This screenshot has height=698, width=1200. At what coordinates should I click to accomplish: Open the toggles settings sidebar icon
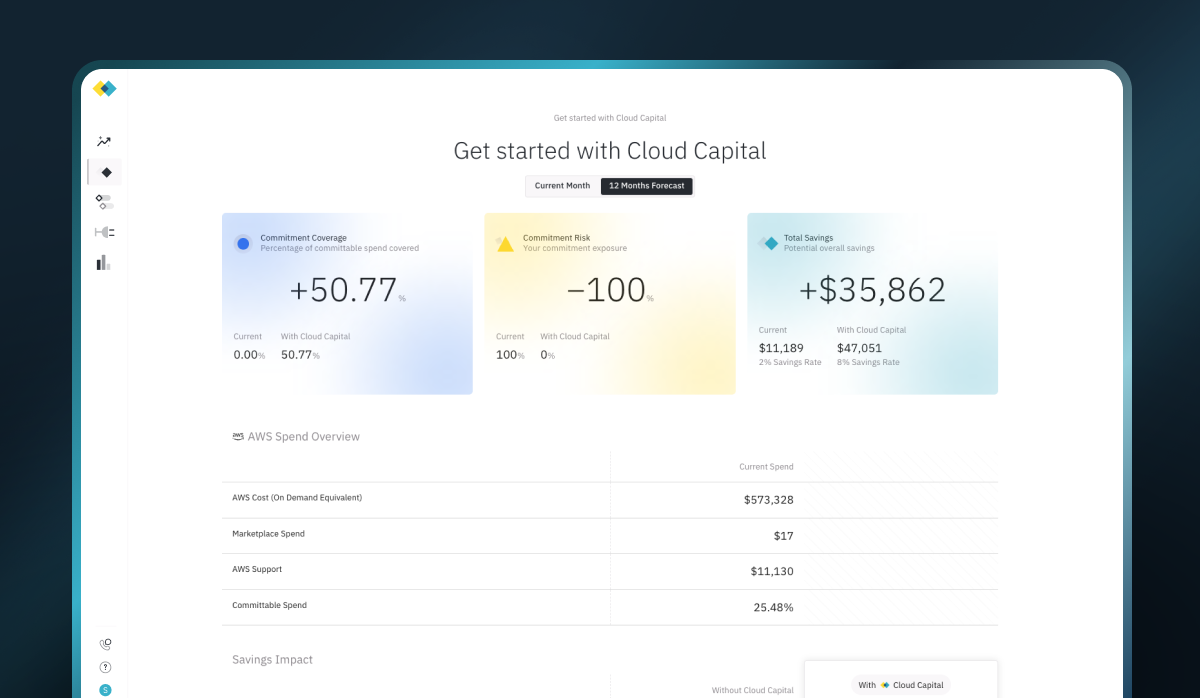click(104, 202)
